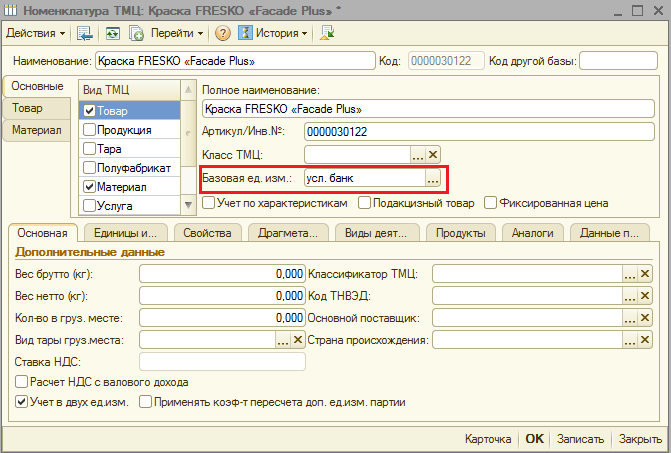Clear the Классификатор ТМЦ field with X
671x453 pixels.
[x=646, y=273]
